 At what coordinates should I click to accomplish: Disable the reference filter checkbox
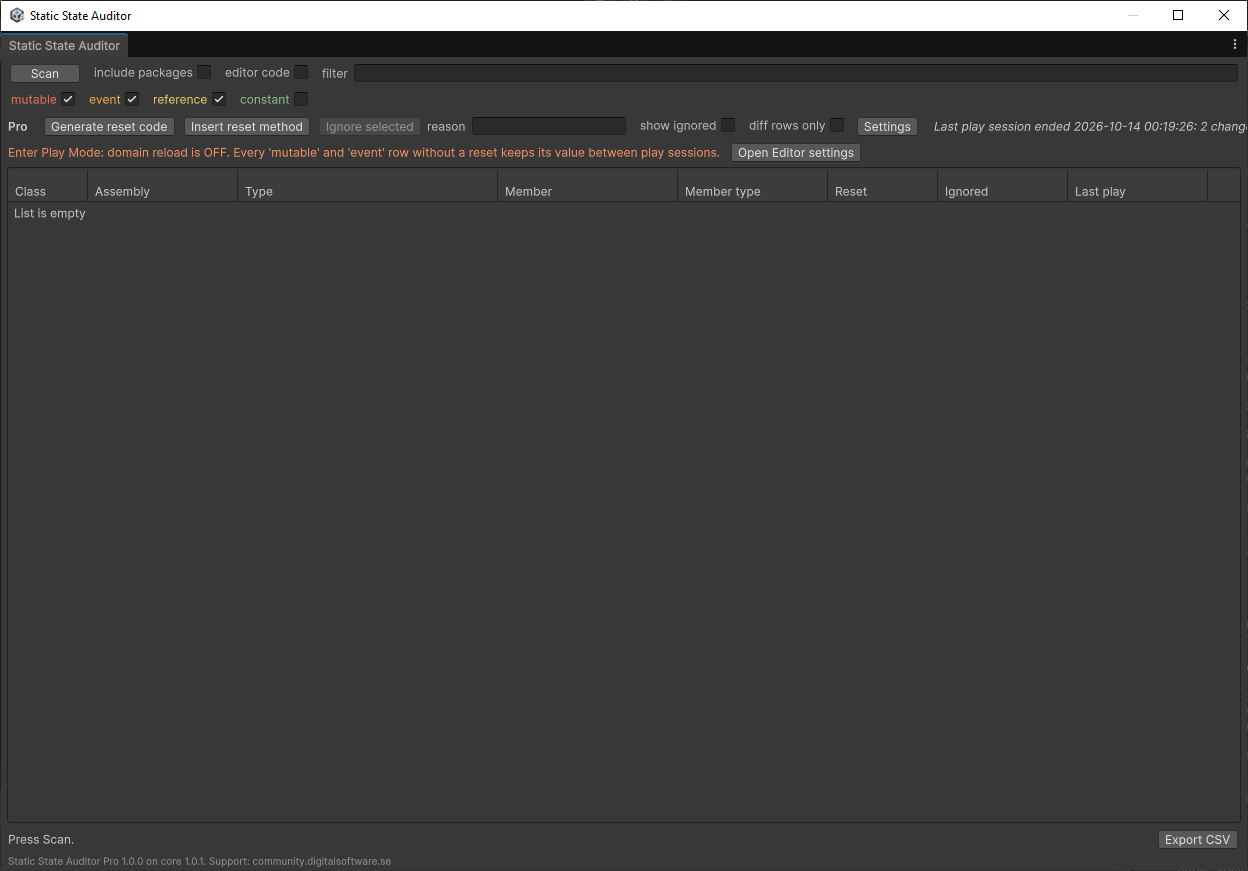point(219,99)
